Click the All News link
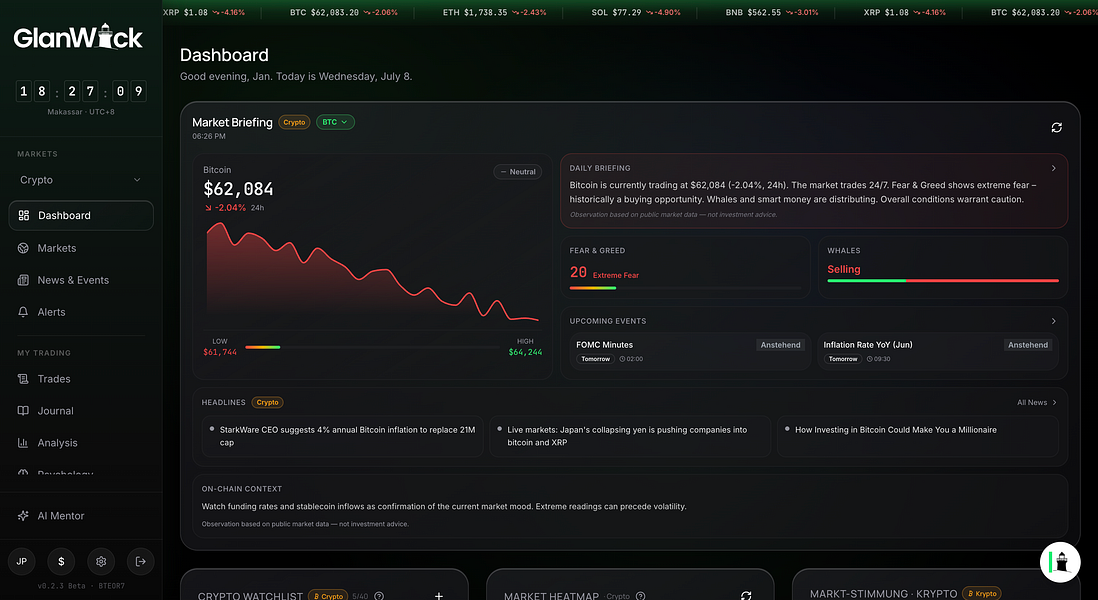Screen dimensions: 1098x600 click(1037, 403)
